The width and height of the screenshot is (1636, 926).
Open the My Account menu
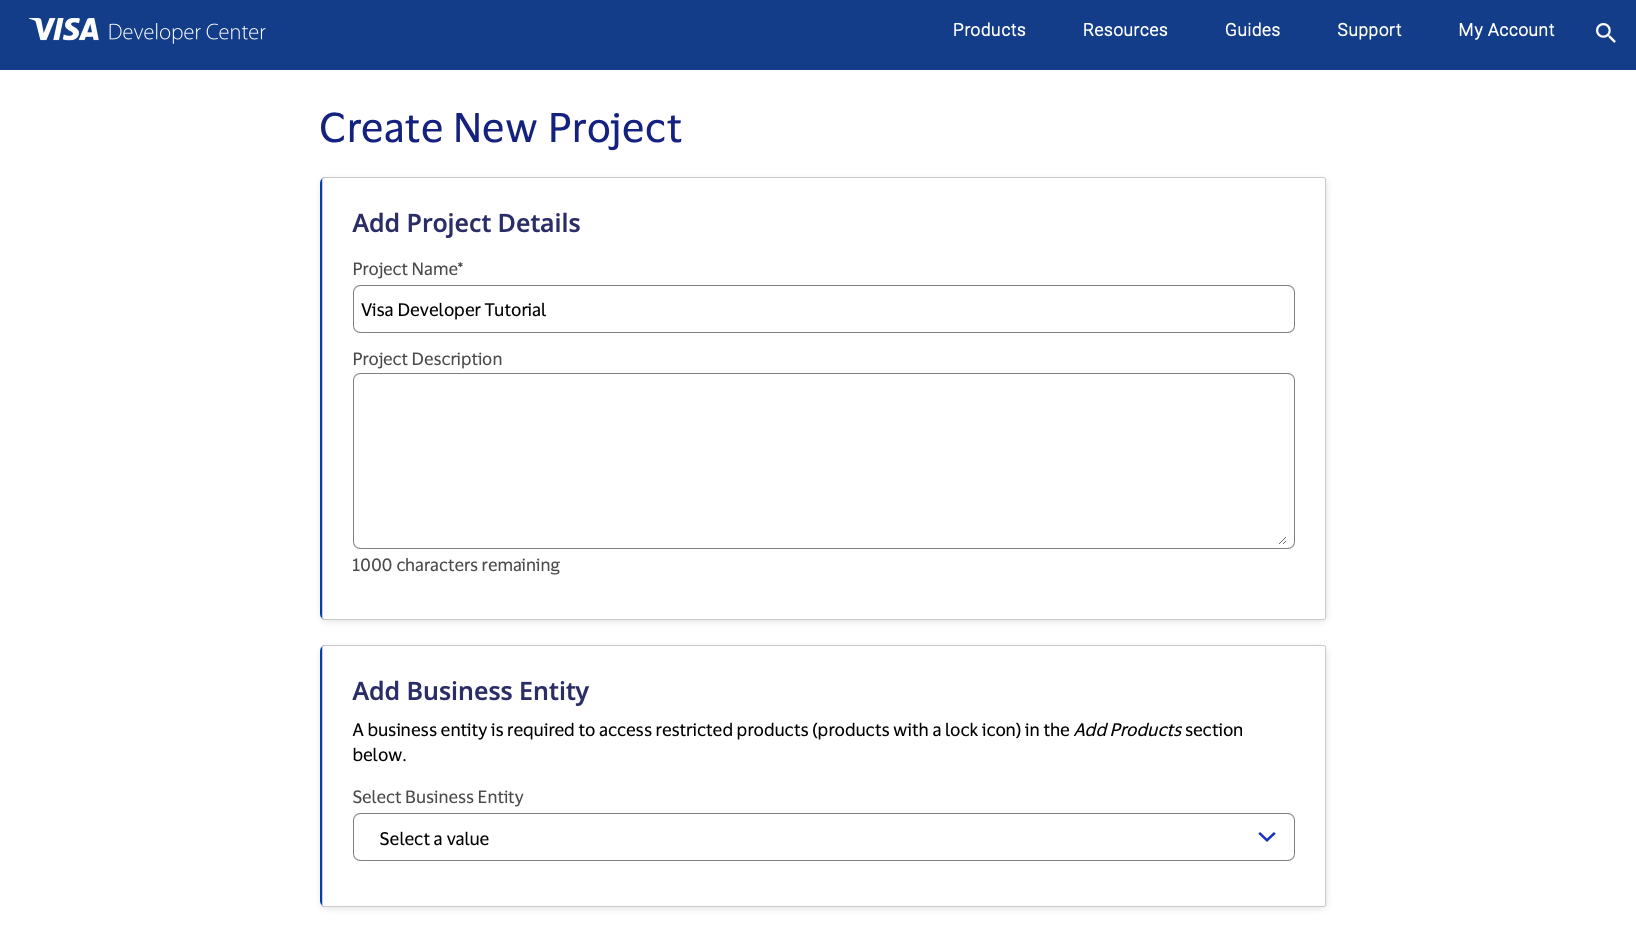[x=1505, y=30]
